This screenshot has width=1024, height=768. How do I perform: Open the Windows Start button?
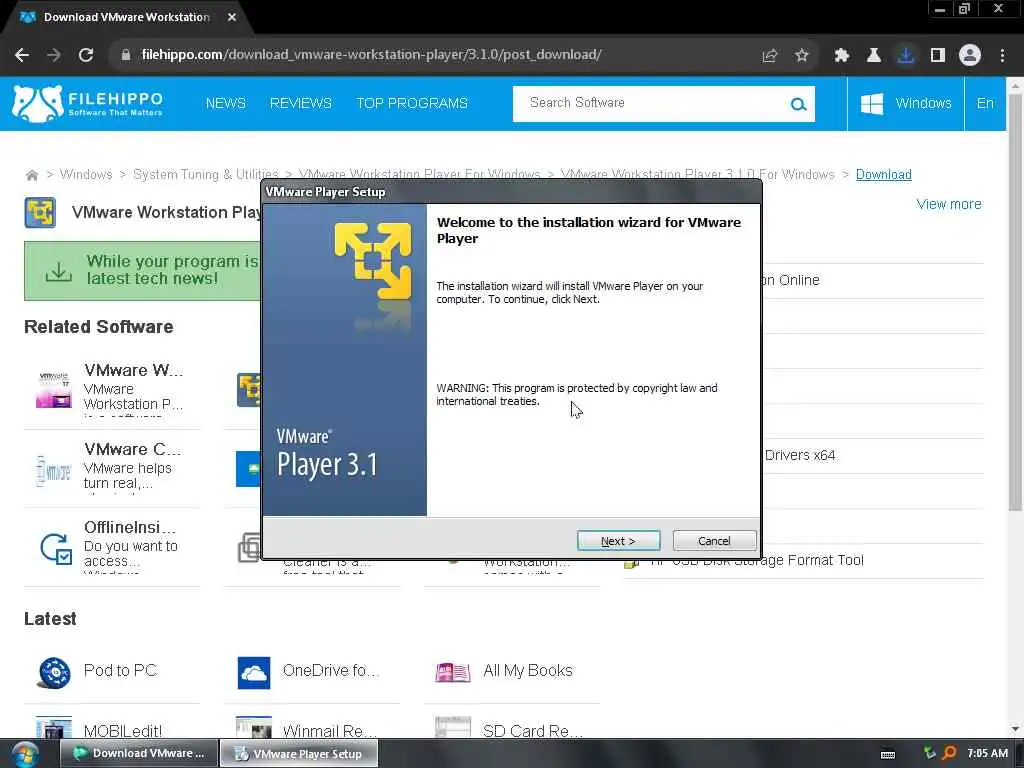point(25,755)
